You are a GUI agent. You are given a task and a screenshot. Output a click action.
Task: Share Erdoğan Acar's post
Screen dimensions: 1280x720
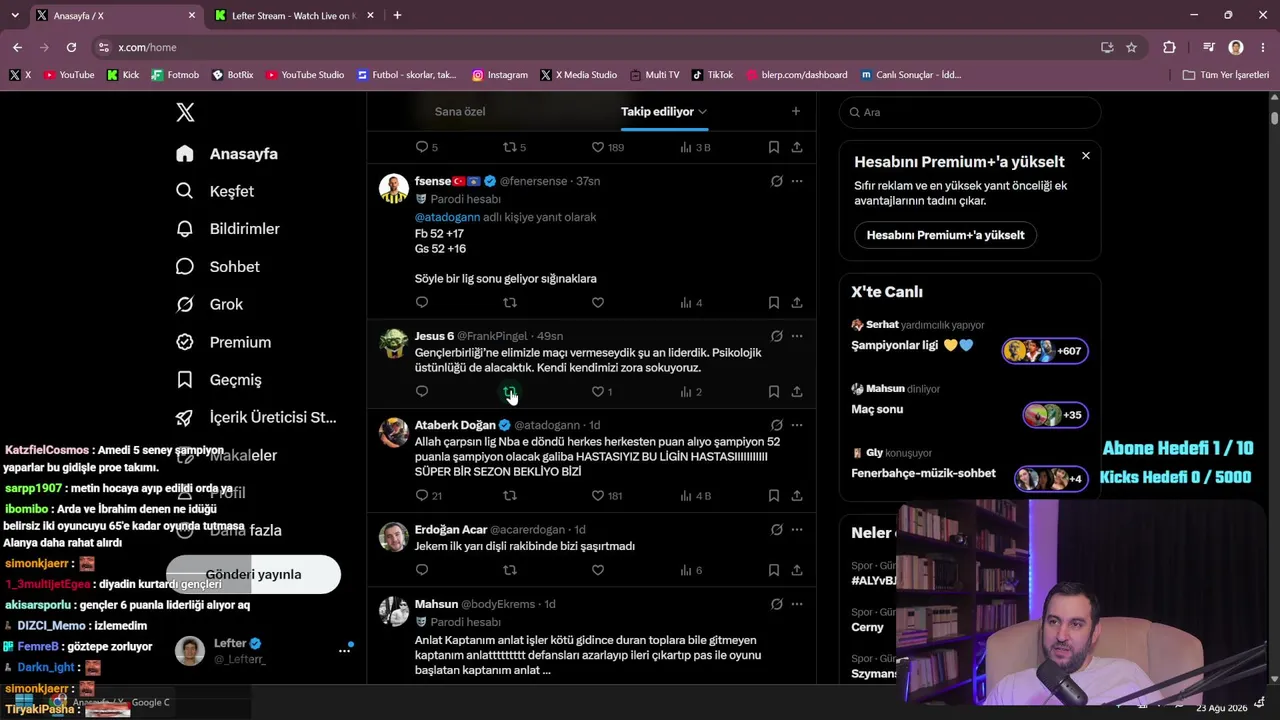pos(797,570)
